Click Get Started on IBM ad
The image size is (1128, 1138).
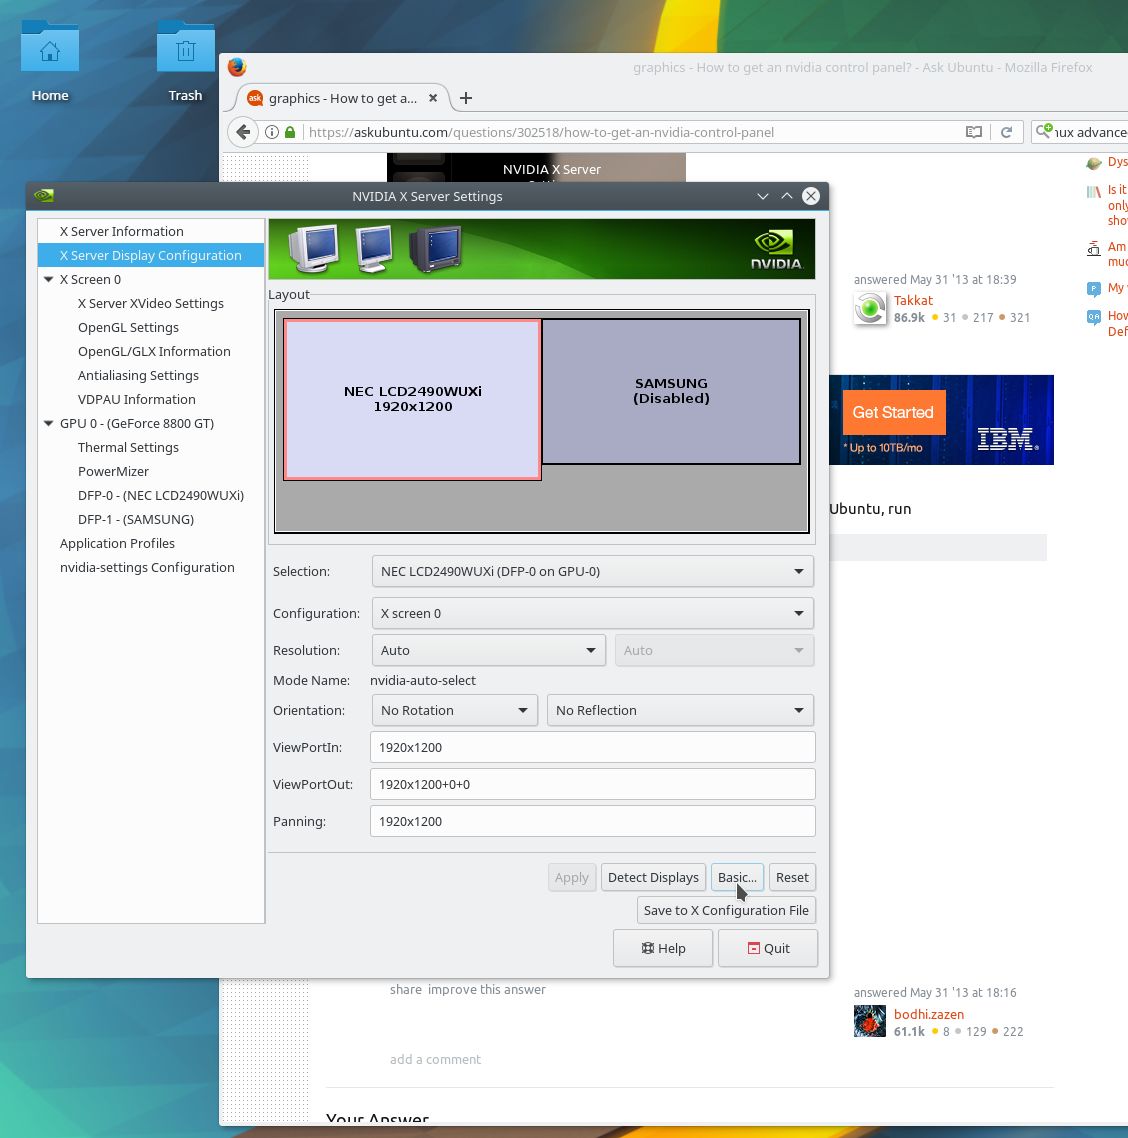[894, 412]
